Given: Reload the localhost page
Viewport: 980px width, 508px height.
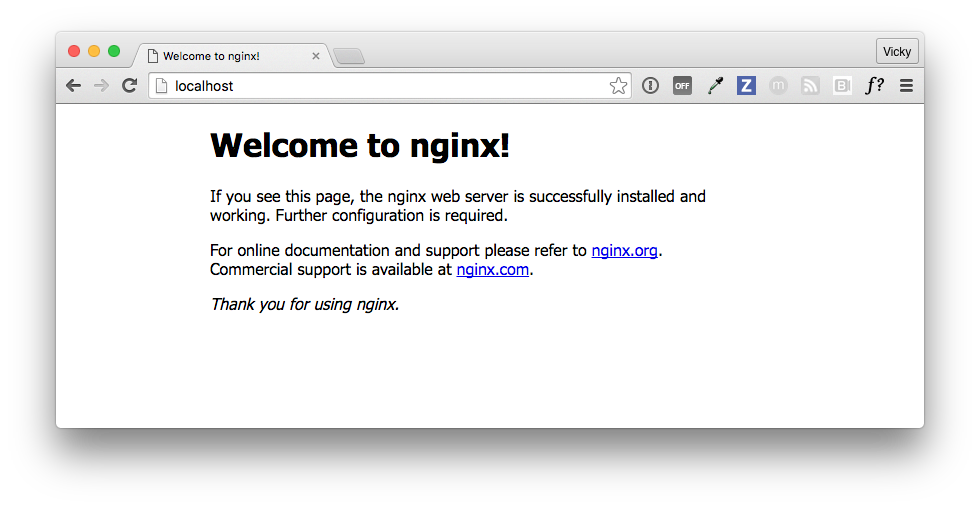Looking at the screenshot, I should coord(129,86).
